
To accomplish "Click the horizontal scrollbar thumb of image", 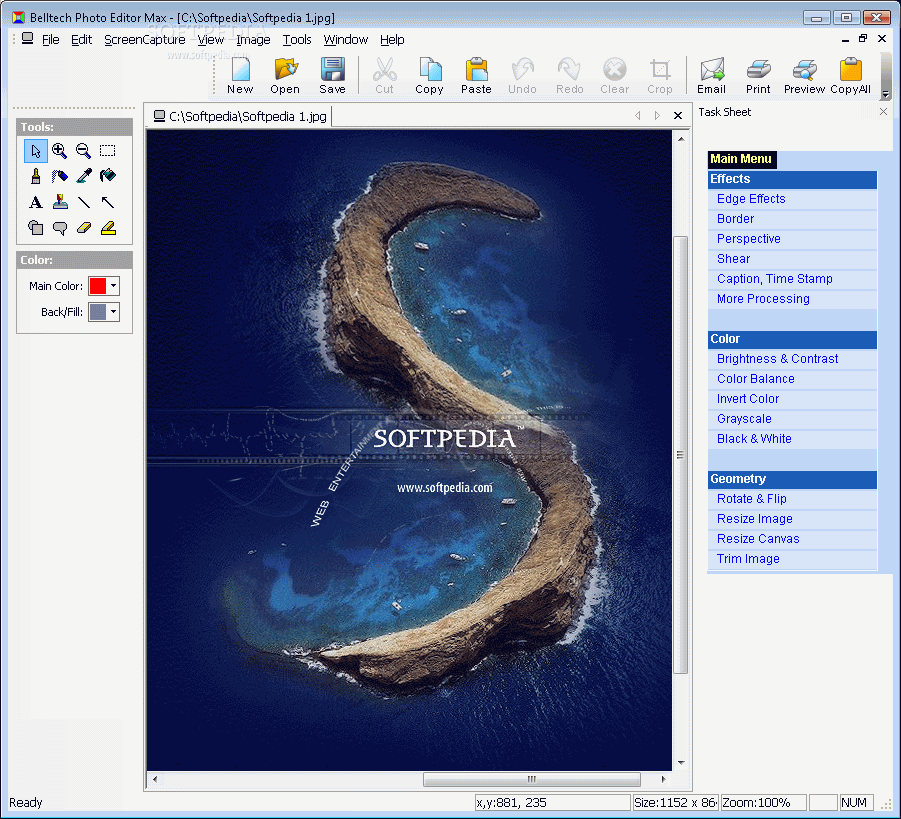I will click(532, 779).
